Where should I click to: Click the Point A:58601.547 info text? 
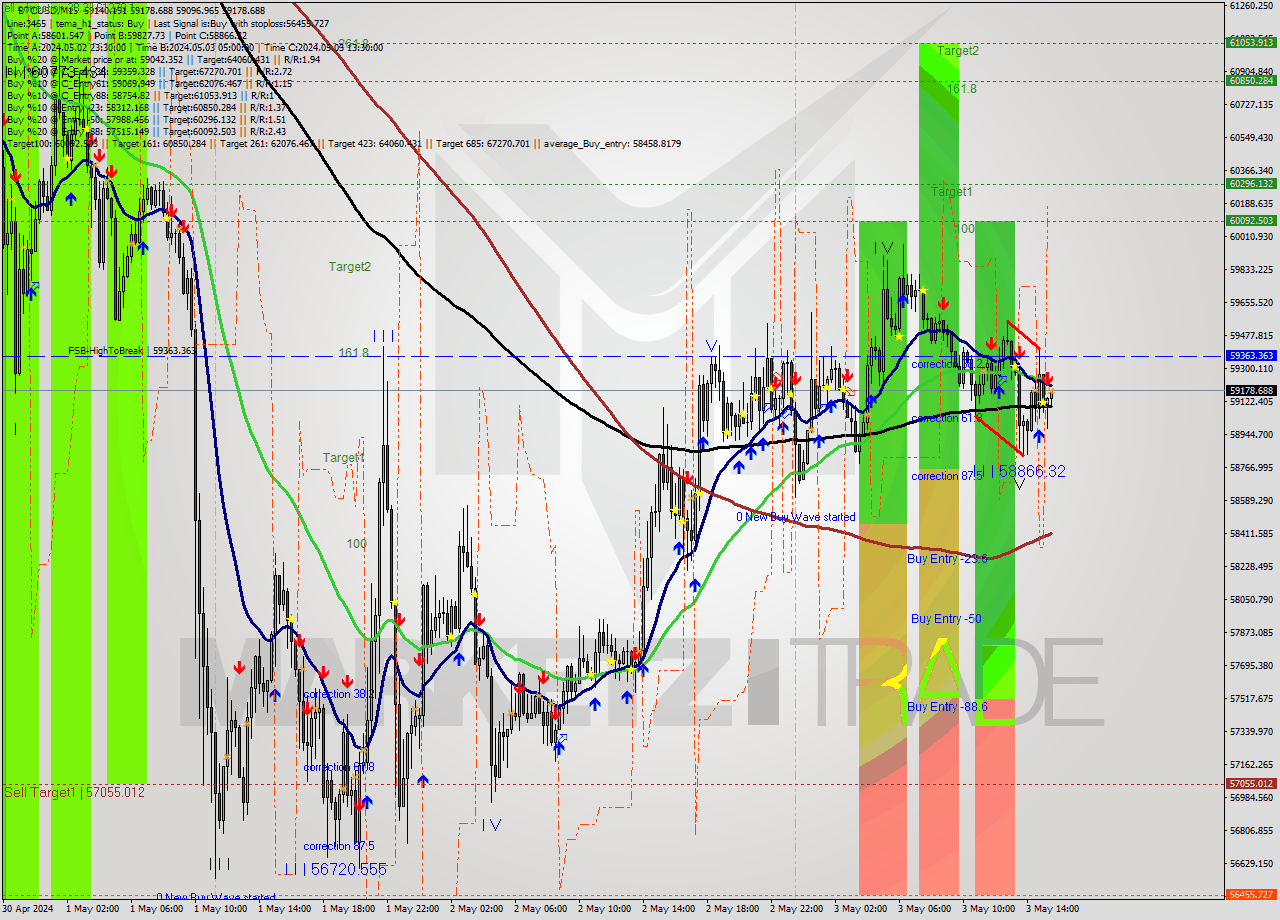point(45,35)
